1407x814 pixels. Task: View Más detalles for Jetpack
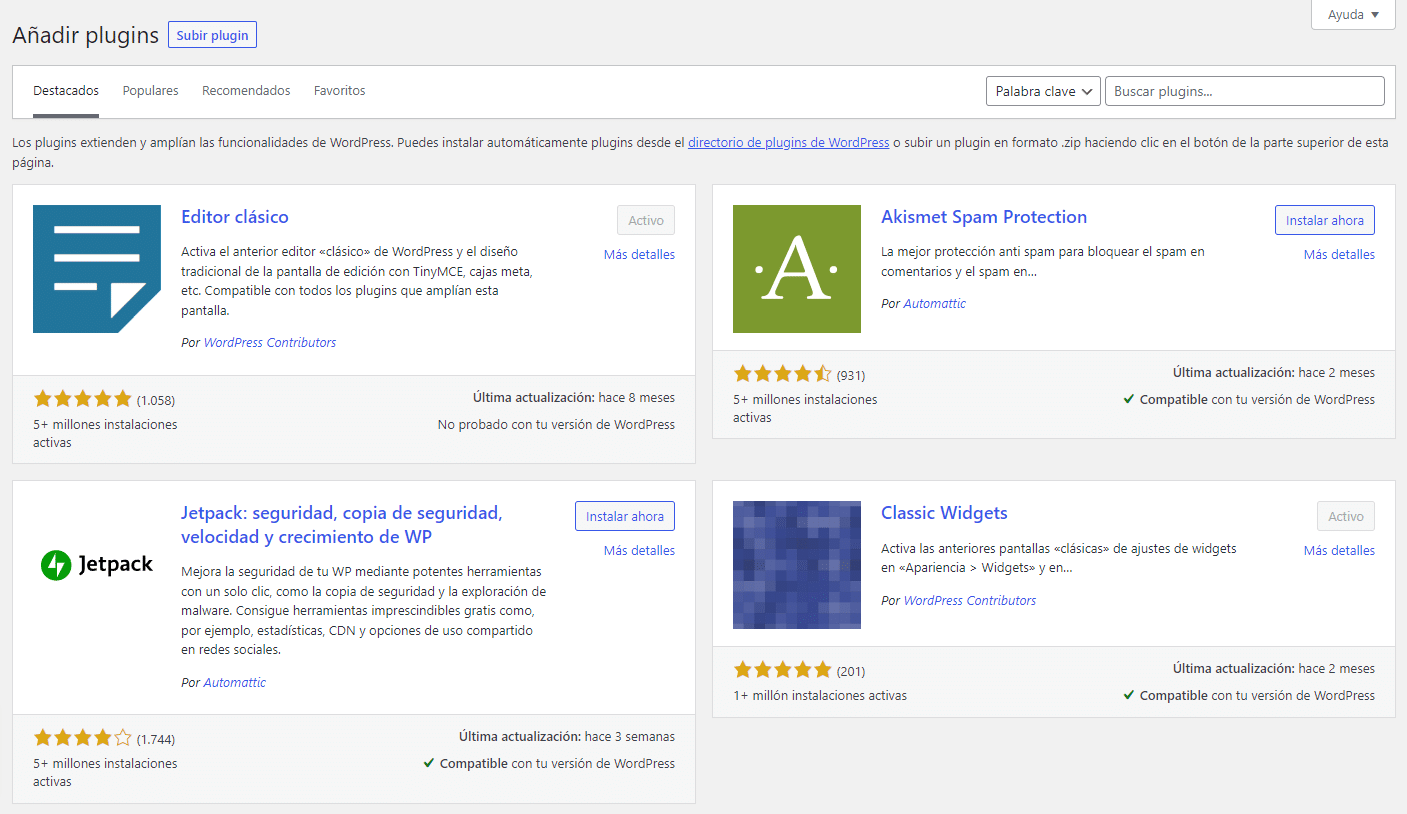[639, 551]
